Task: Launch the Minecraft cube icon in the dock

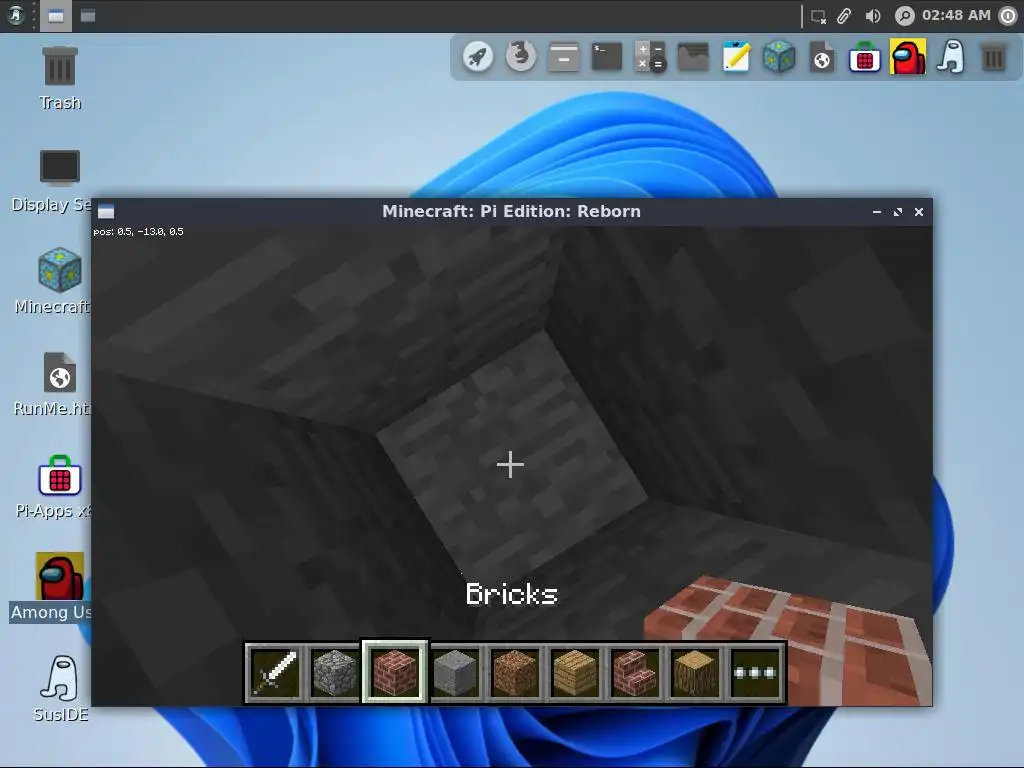Action: (779, 57)
